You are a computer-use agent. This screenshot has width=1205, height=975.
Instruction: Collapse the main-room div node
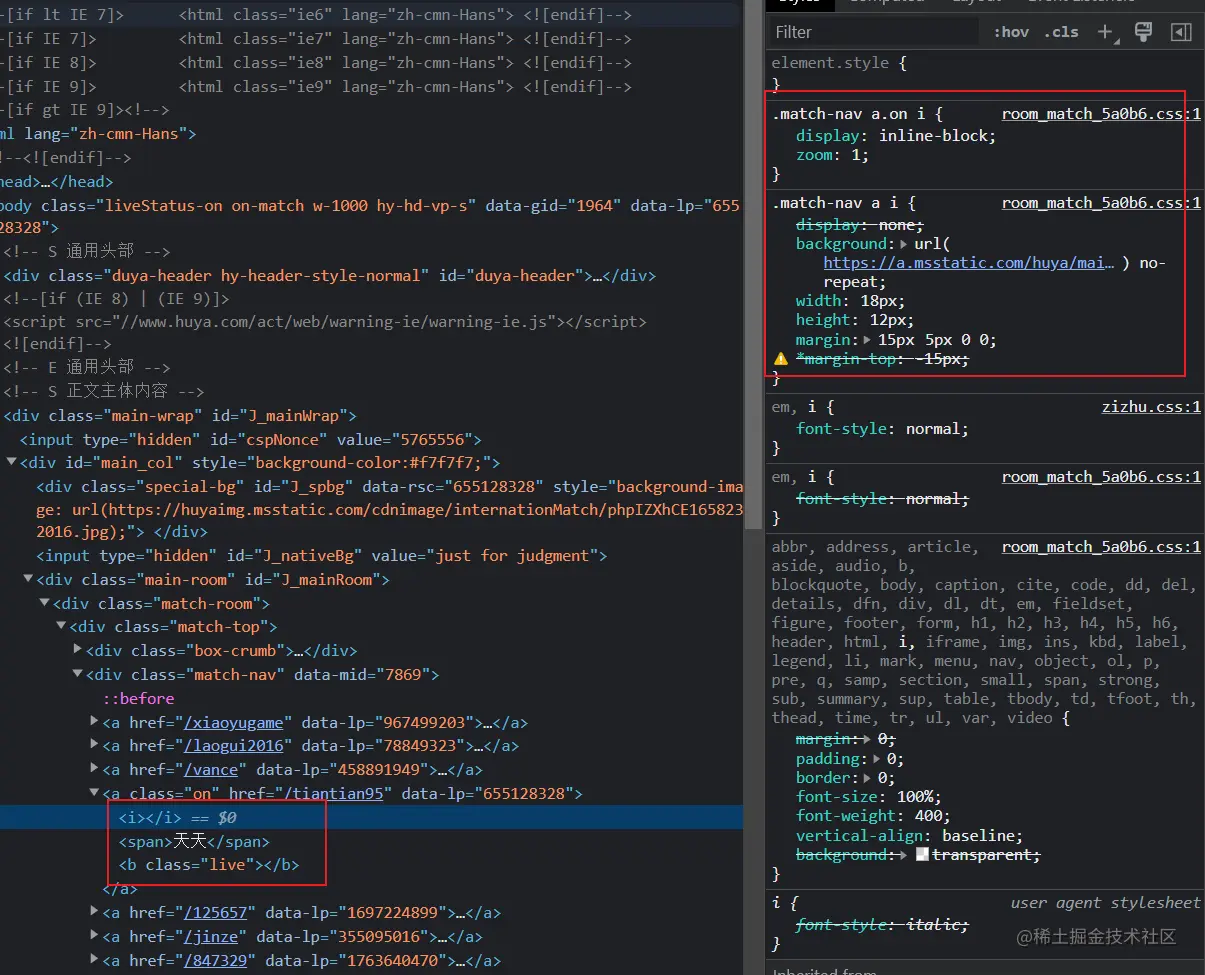pos(28,580)
